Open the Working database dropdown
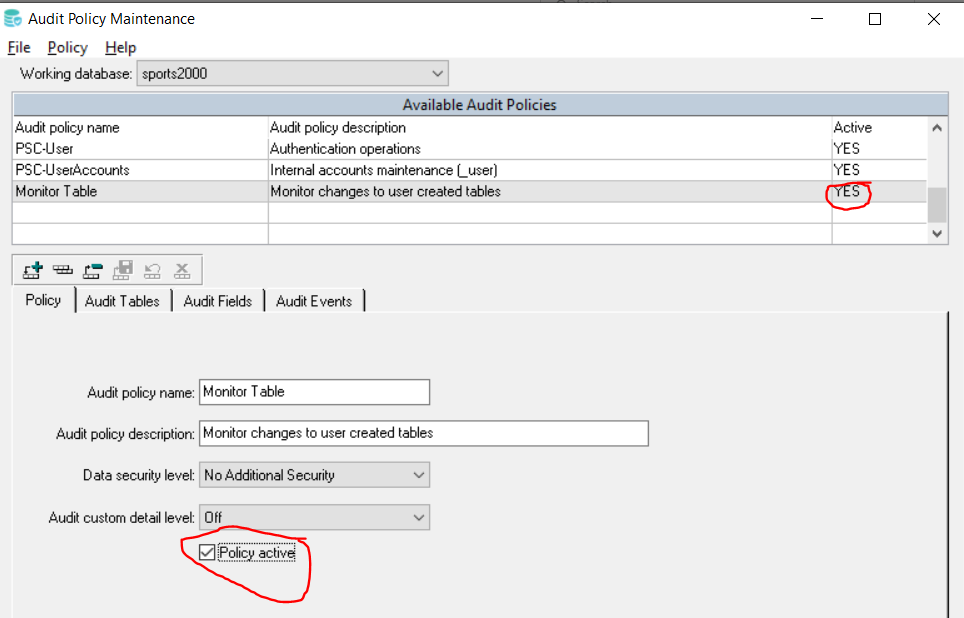The height and width of the screenshot is (618, 964). 293,74
